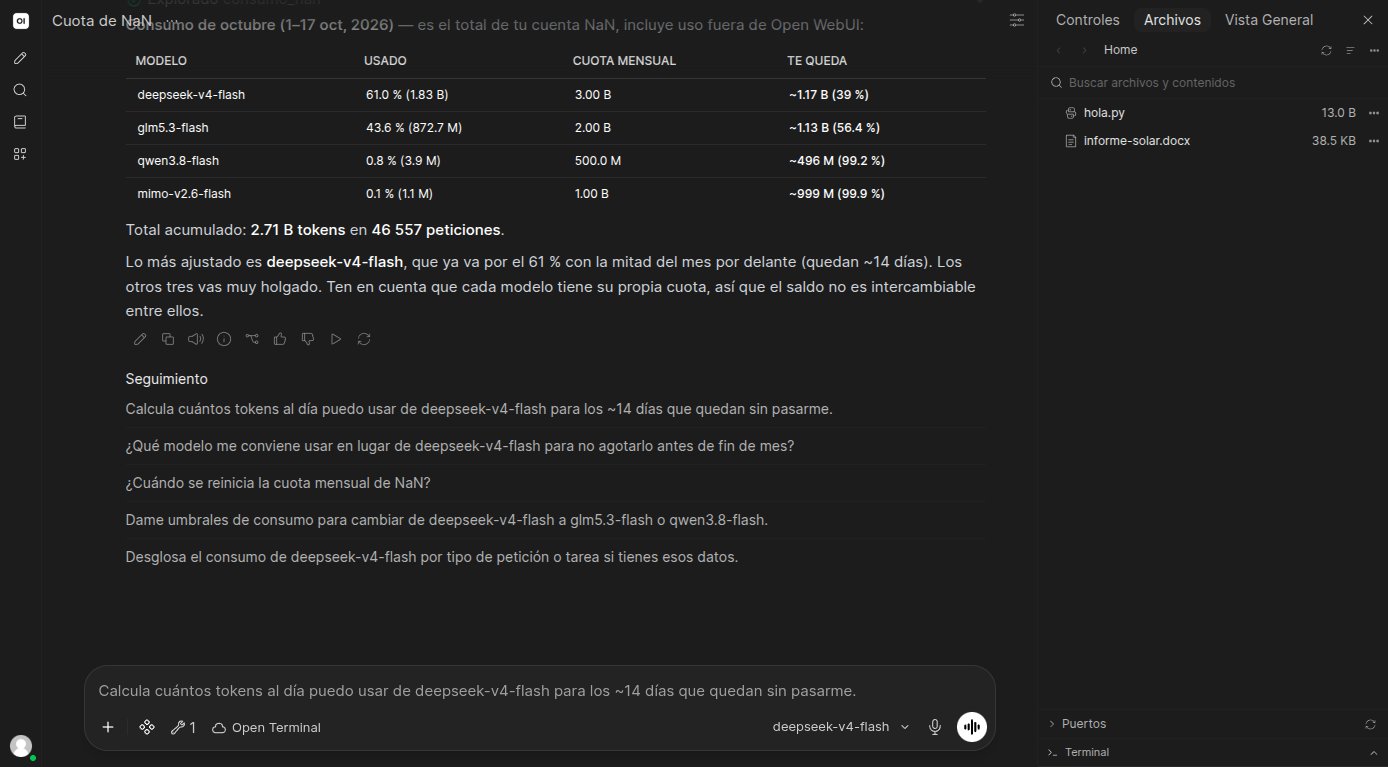Start a new chat with pencil icon
The height and width of the screenshot is (767, 1388).
pos(20,59)
